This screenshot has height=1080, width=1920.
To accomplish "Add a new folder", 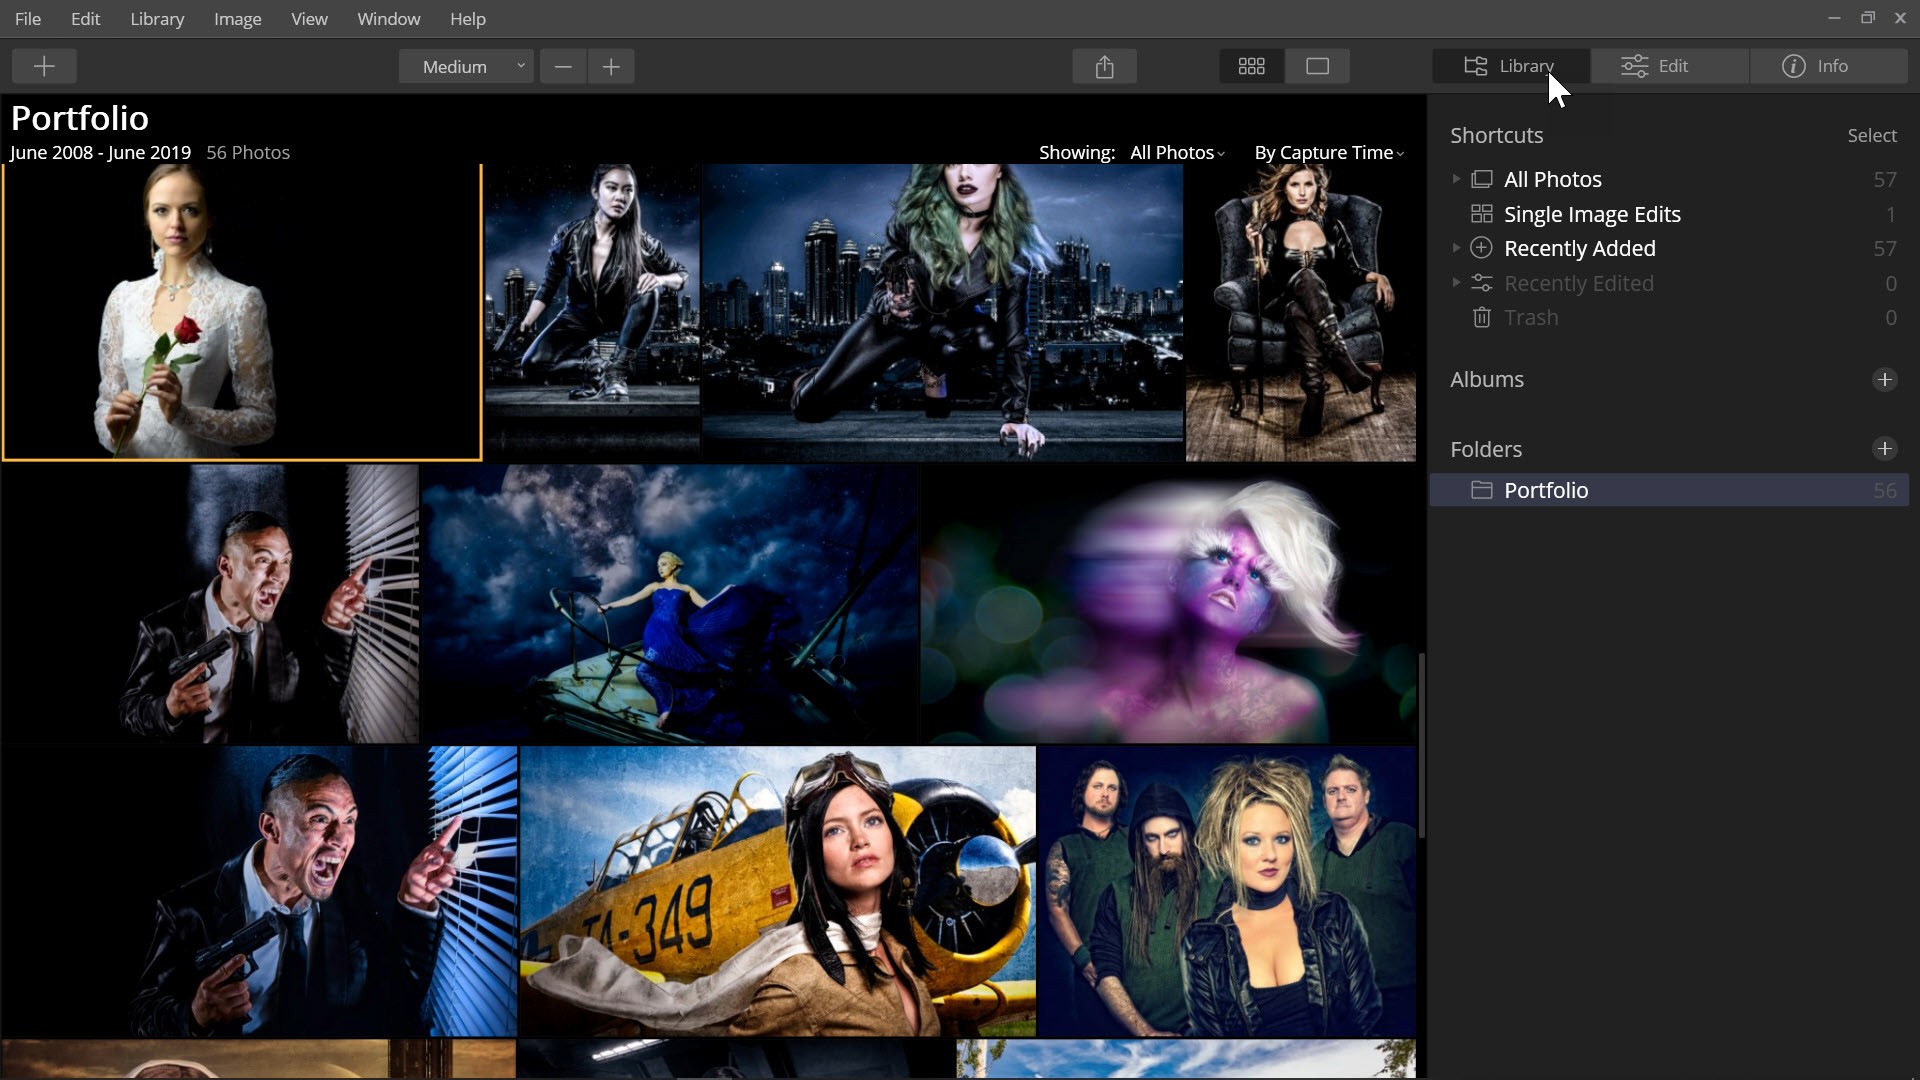I will (x=1884, y=449).
